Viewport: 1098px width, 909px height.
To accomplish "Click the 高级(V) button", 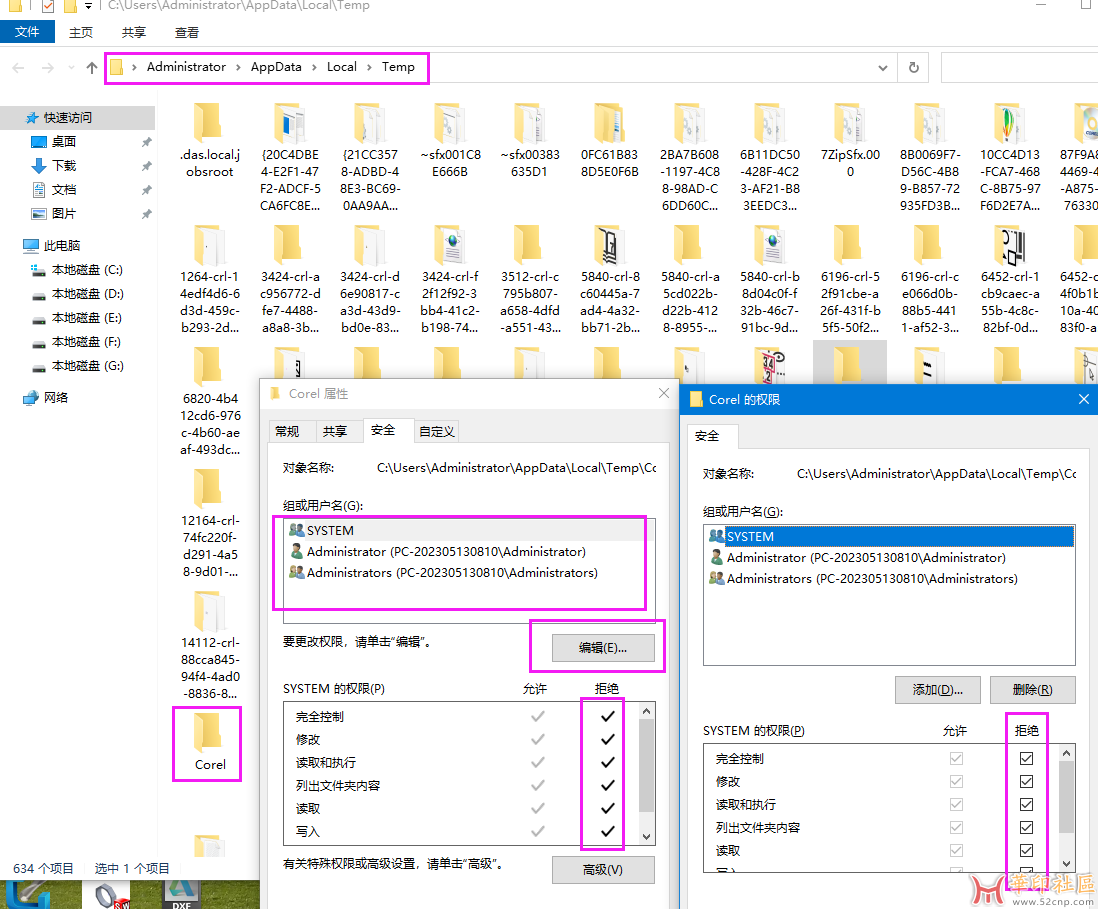I will click(603, 870).
